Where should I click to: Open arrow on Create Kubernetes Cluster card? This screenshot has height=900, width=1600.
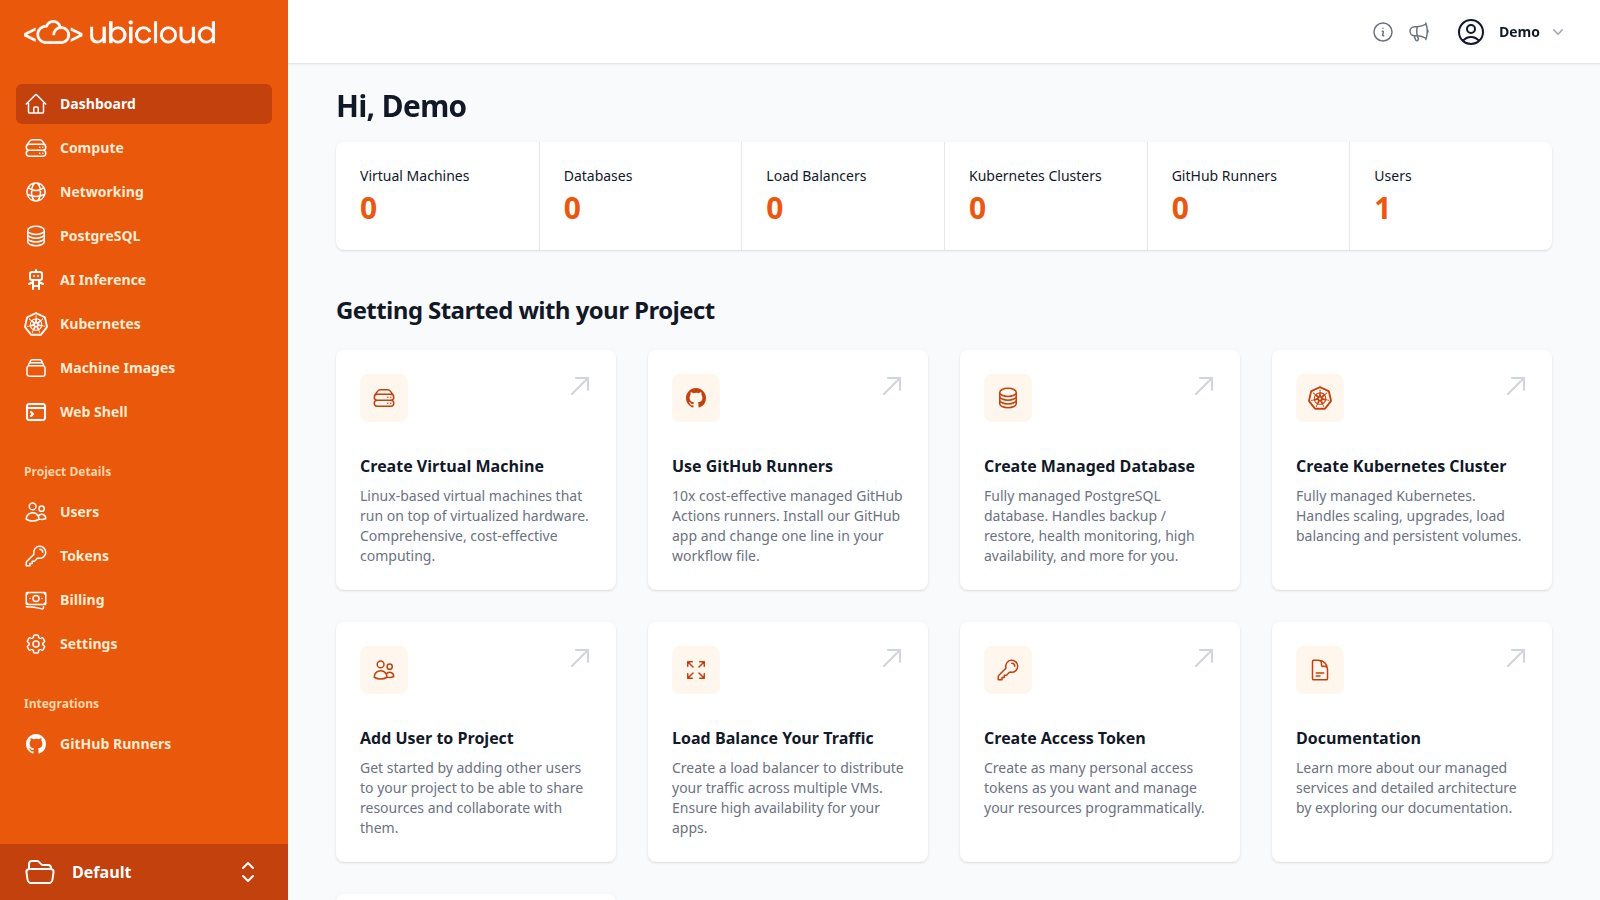tap(1516, 386)
